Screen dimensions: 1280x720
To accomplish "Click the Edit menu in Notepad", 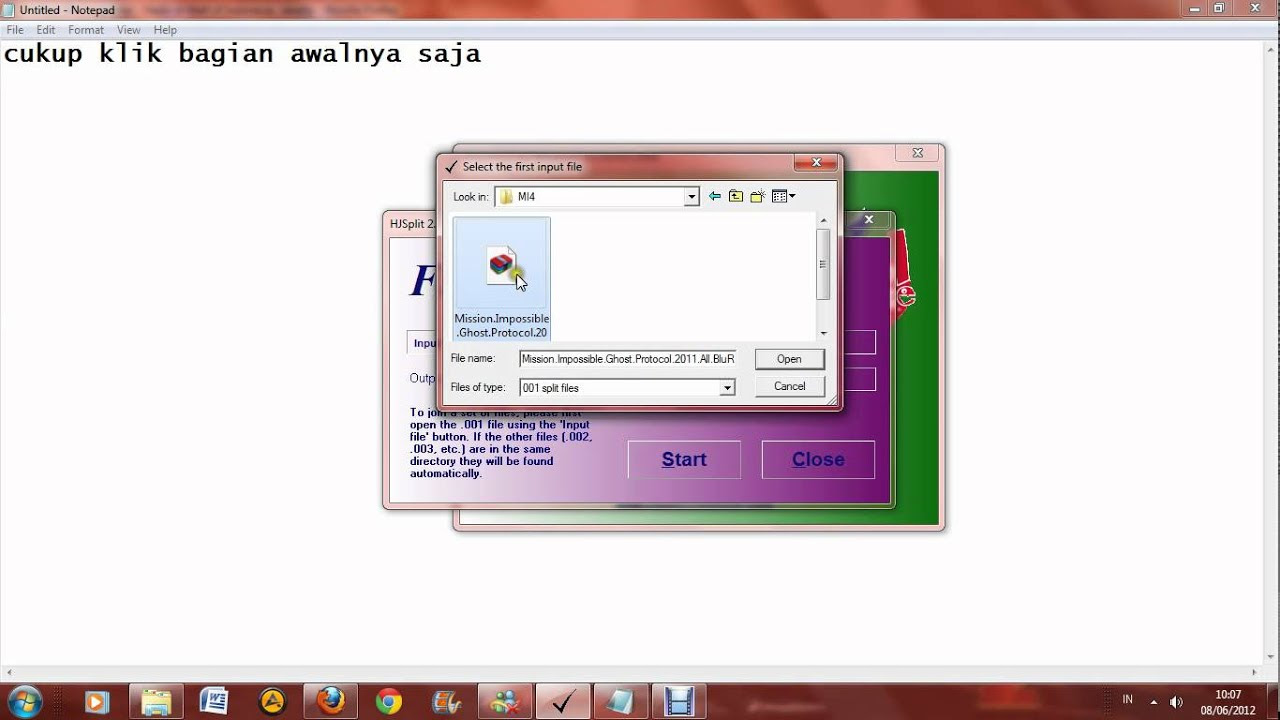I will pyautogui.click(x=45, y=29).
